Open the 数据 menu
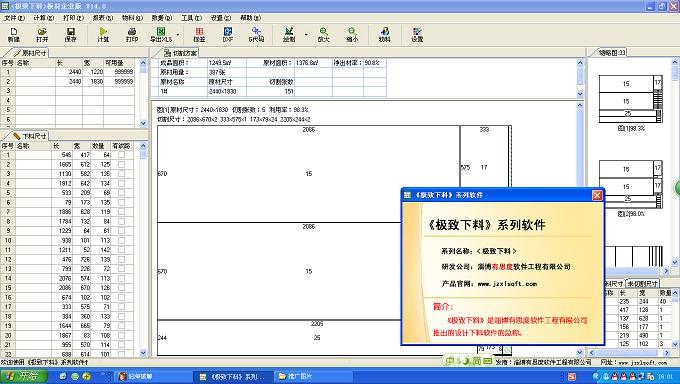 pos(162,18)
